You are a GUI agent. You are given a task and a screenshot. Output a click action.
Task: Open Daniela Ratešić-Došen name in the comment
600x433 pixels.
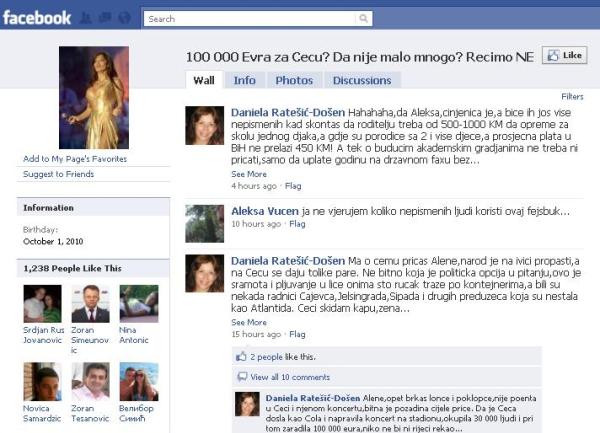point(313,398)
